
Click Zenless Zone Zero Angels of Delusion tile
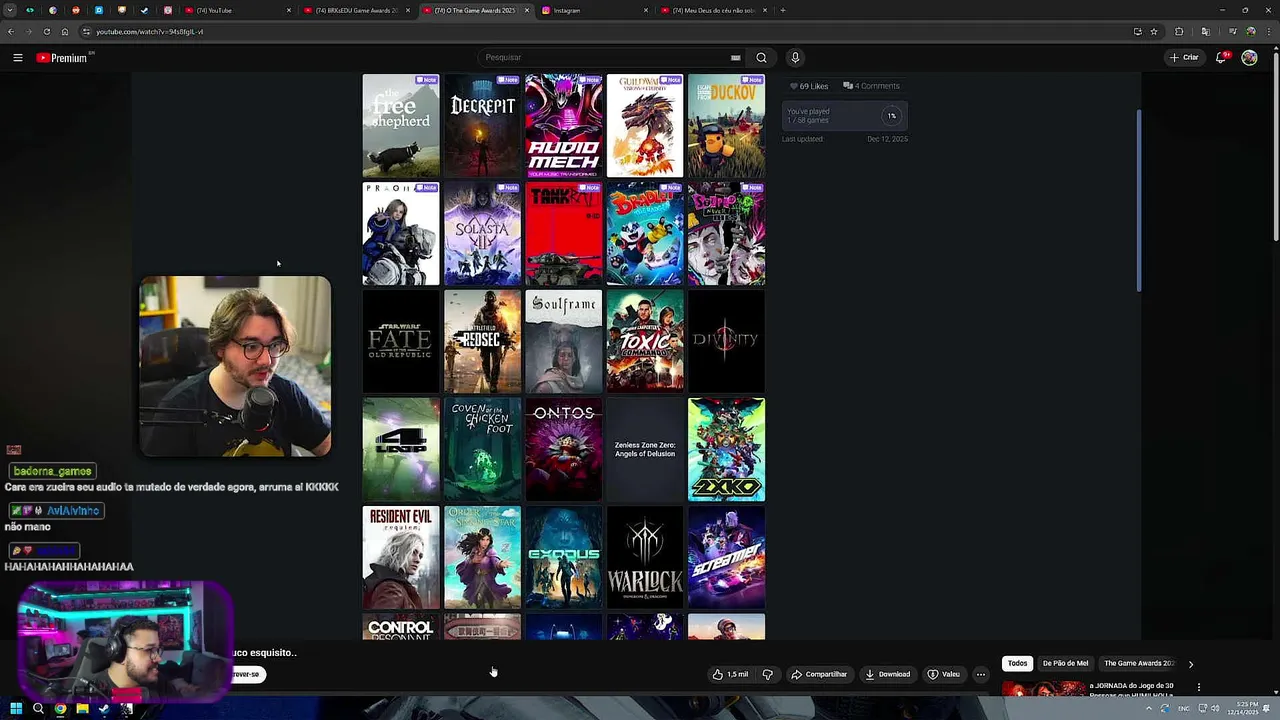click(x=645, y=449)
